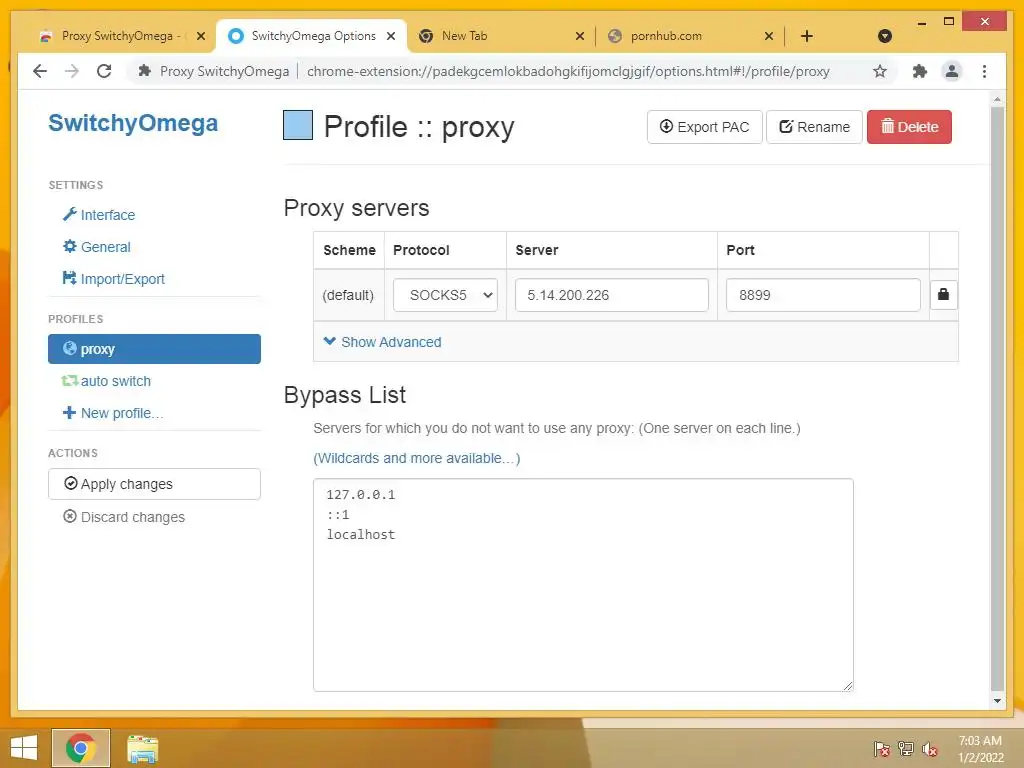Click the wrench icon beside Interface
Screen dimensions: 1024x768
point(69,214)
